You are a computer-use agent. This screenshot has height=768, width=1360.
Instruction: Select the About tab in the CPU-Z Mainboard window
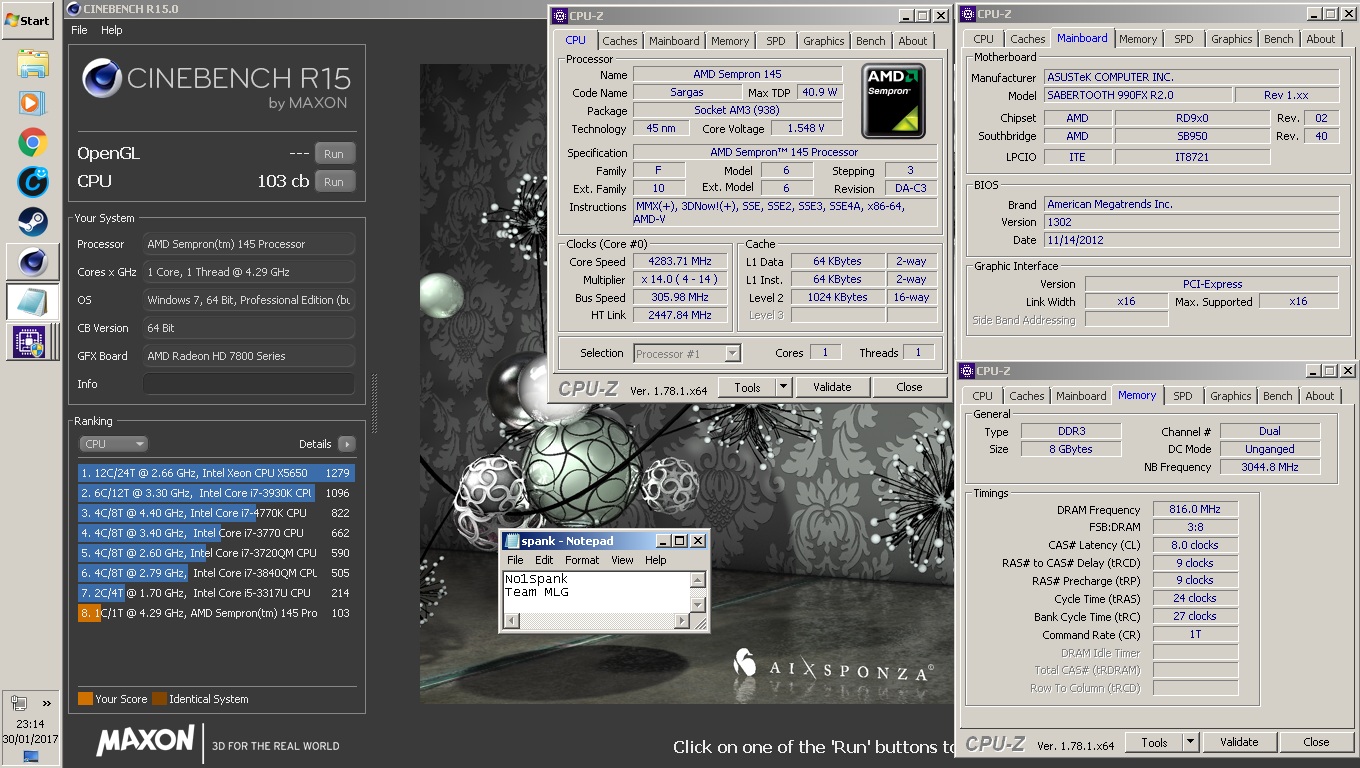coord(1321,39)
